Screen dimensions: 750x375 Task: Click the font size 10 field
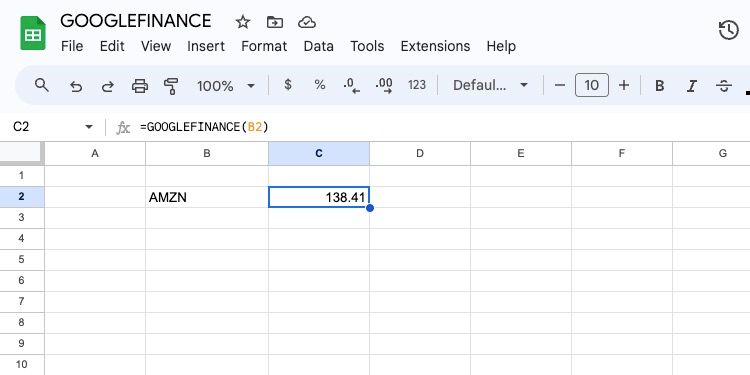point(592,86)
